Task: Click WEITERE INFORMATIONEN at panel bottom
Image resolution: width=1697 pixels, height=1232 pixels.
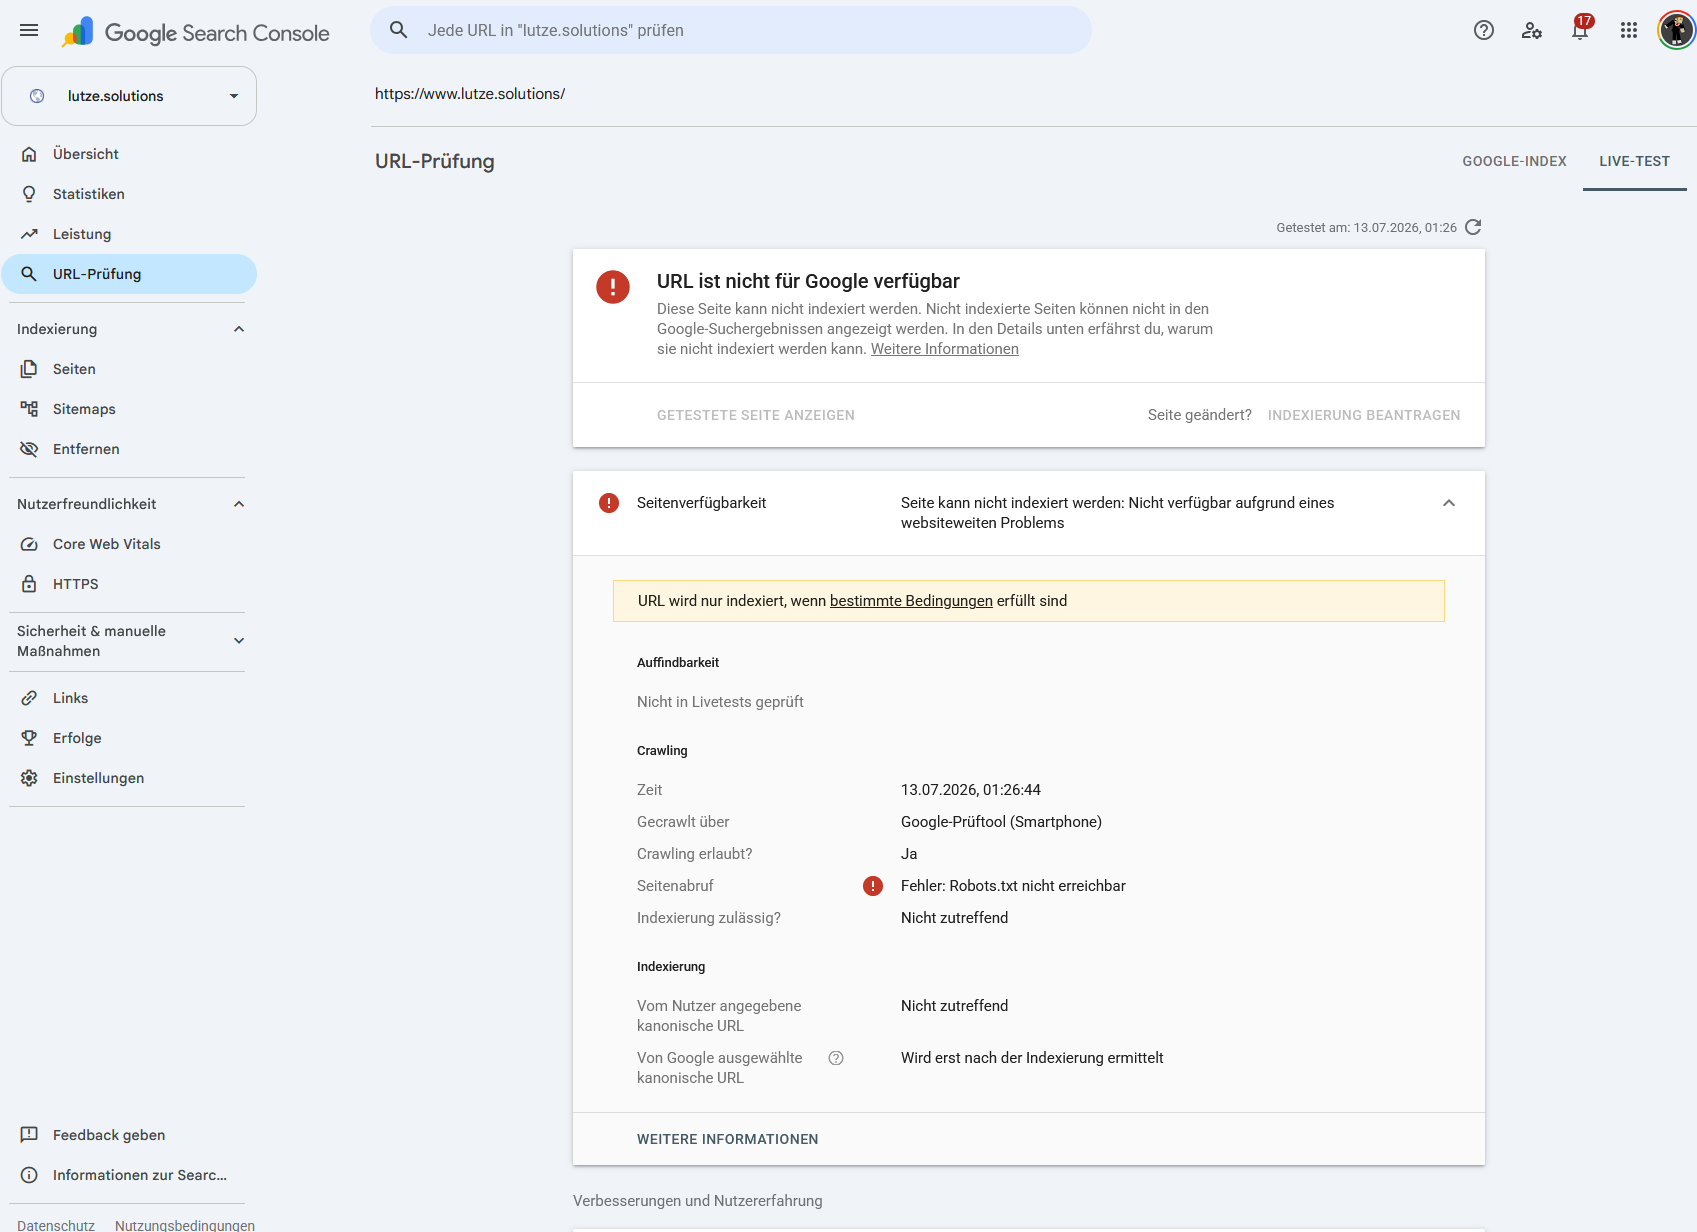Action: 728,1139
